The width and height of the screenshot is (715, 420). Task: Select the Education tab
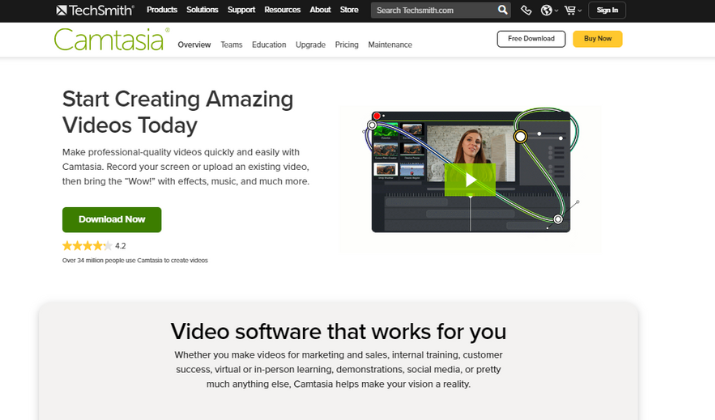(269, 45)
